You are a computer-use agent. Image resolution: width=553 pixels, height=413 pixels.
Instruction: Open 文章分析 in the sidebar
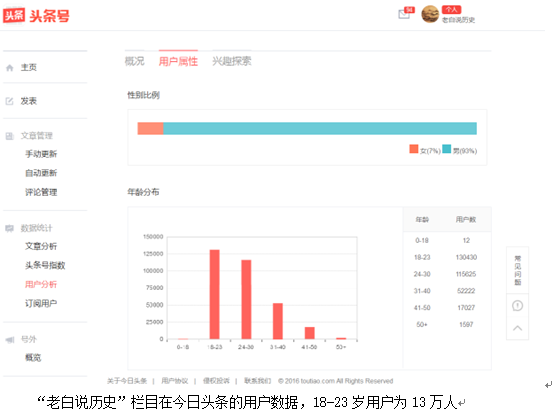pyautogui.click(x=41, y=246)
